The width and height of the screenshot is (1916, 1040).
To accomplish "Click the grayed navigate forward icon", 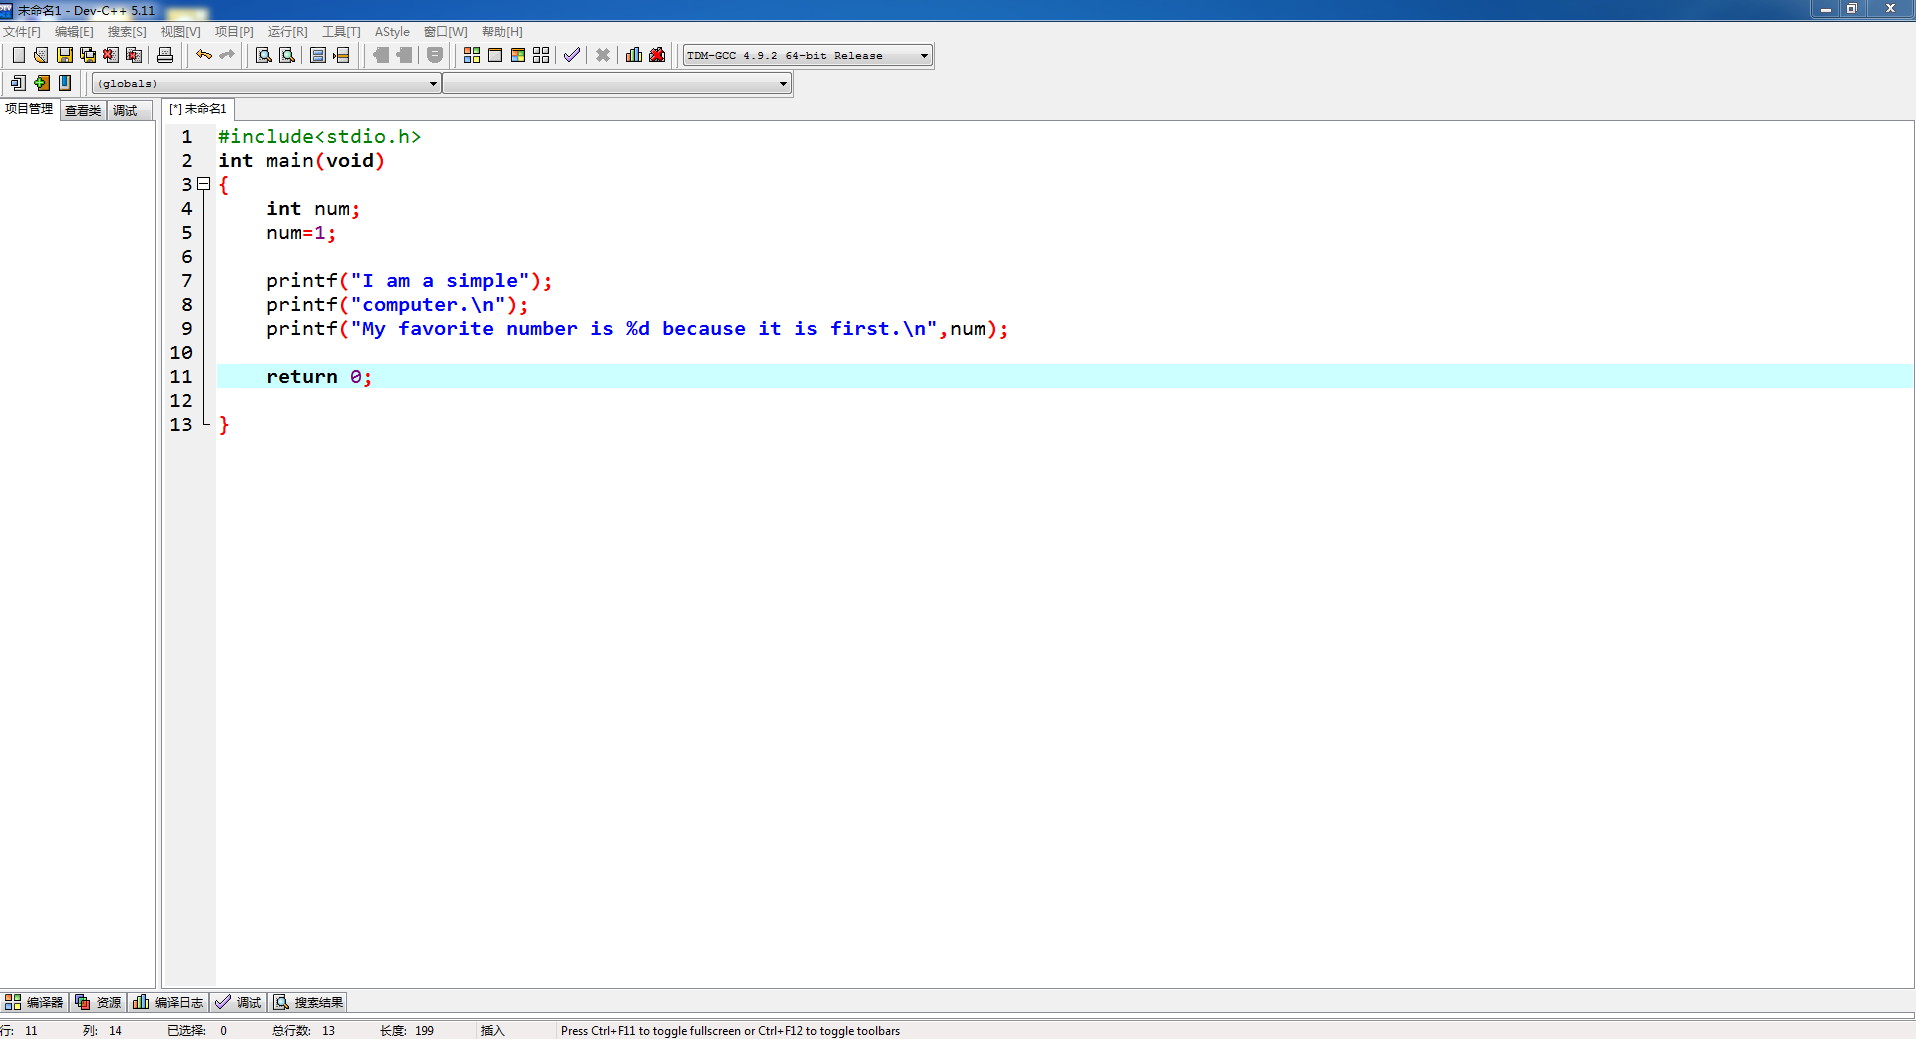I will [x=404, y=55].
